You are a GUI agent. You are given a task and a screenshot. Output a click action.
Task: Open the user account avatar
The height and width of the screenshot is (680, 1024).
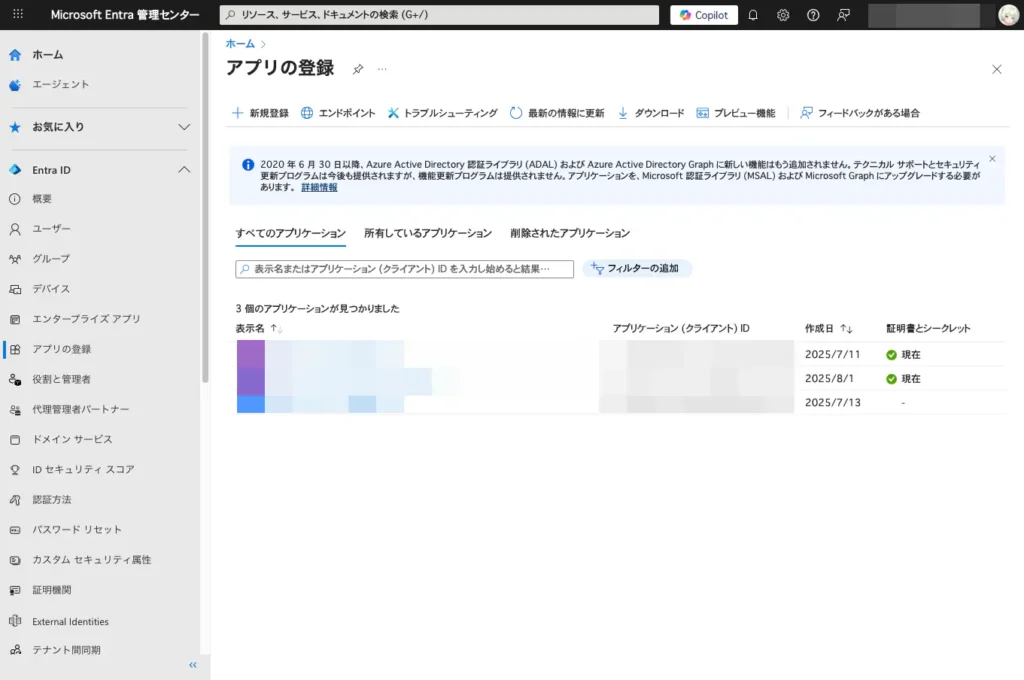click(x=1008, y=15)
